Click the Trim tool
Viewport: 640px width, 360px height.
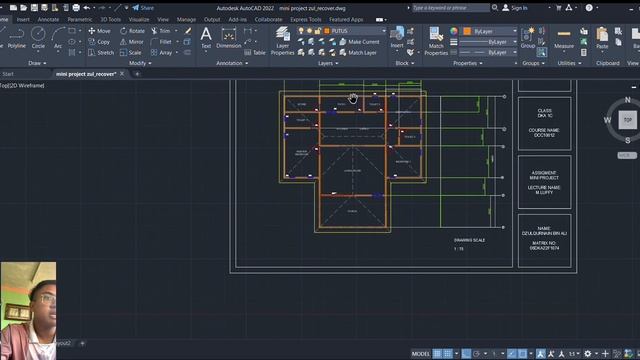click(161, 31)
